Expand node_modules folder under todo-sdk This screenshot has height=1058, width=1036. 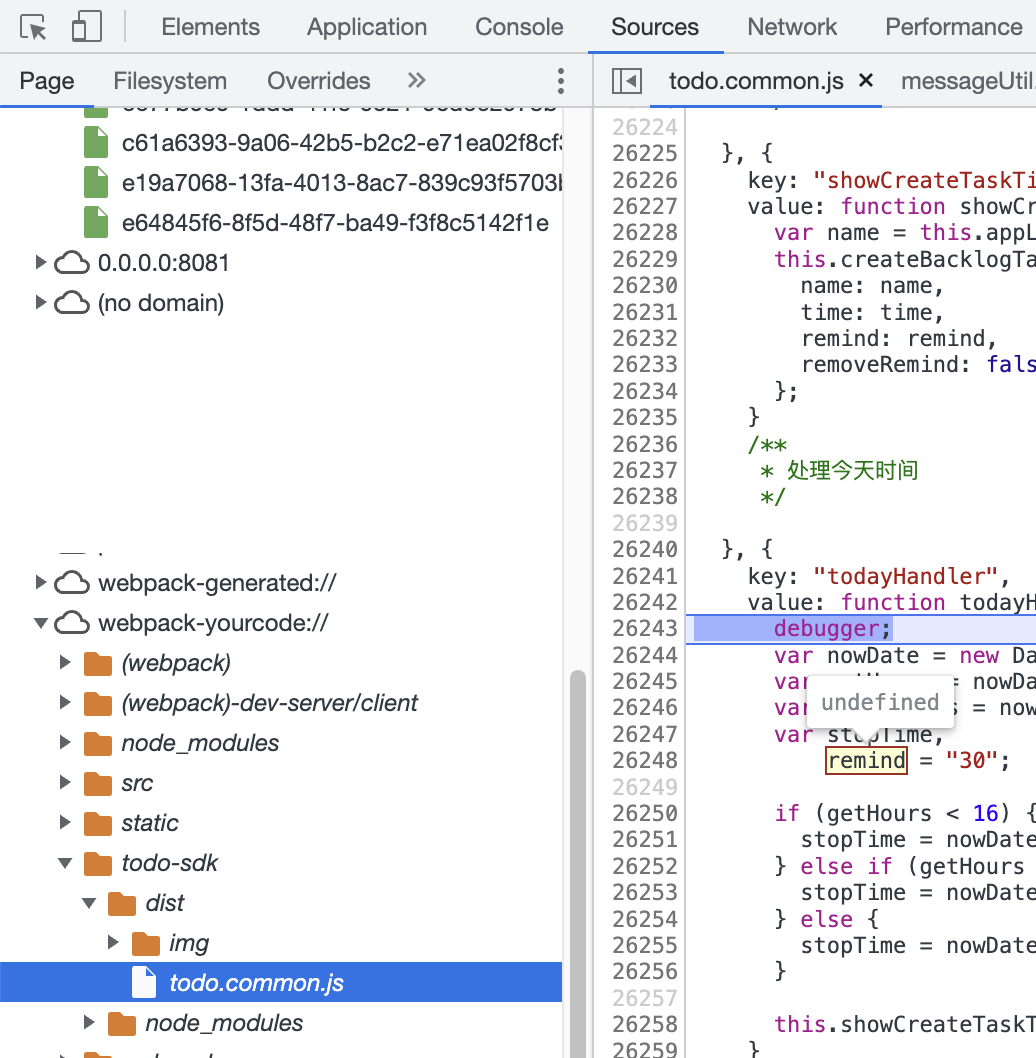pyautogui.click(x=89, y=1023)
